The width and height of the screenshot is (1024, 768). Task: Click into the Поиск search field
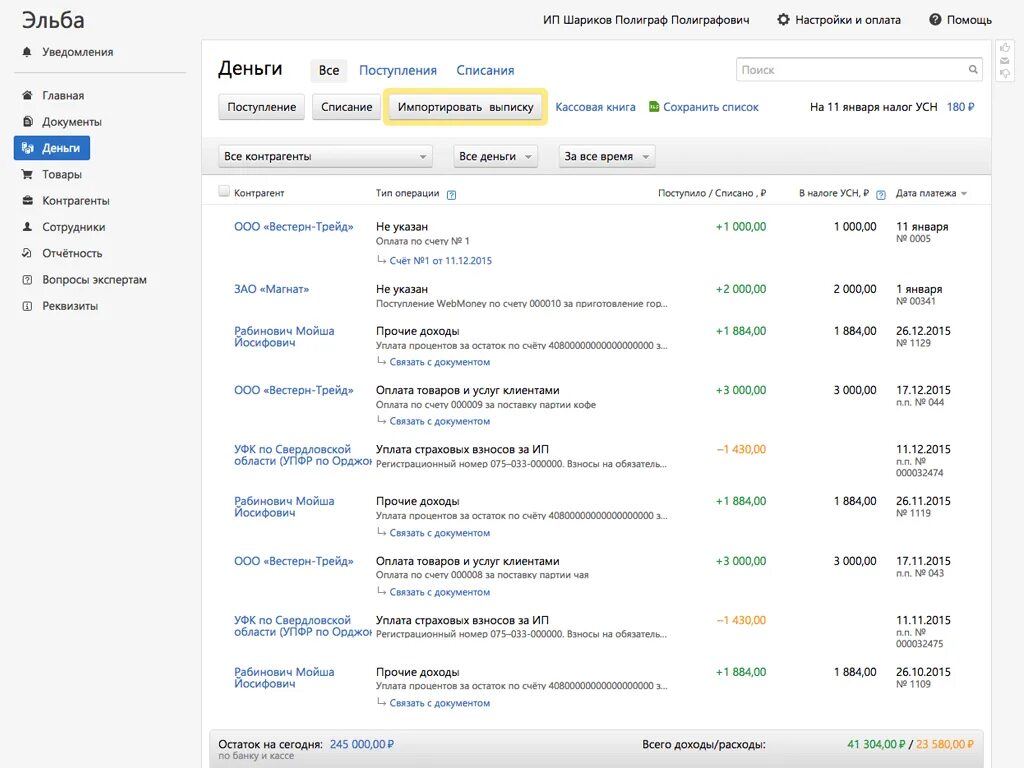pos(850,70)
